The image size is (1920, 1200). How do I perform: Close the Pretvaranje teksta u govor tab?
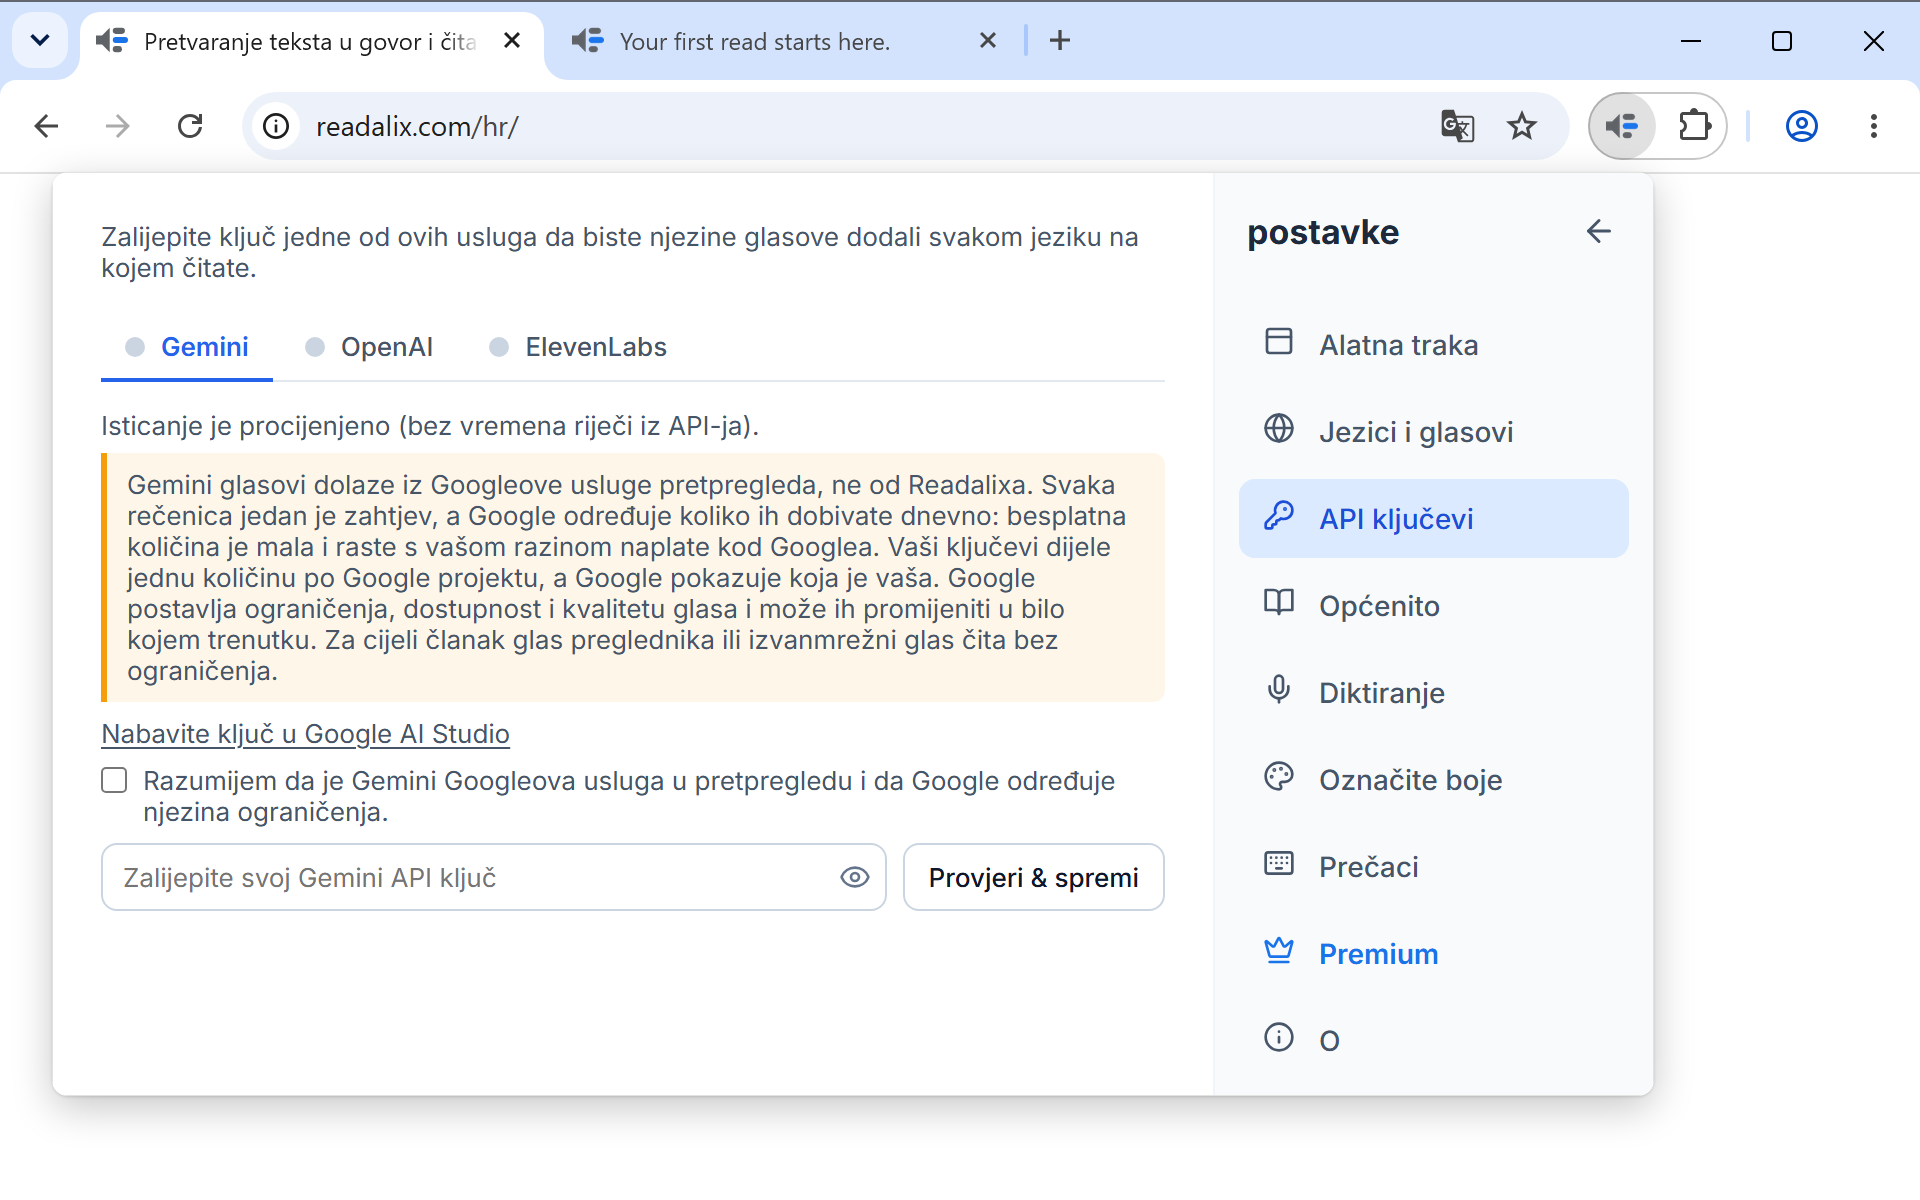coord(512,41)
